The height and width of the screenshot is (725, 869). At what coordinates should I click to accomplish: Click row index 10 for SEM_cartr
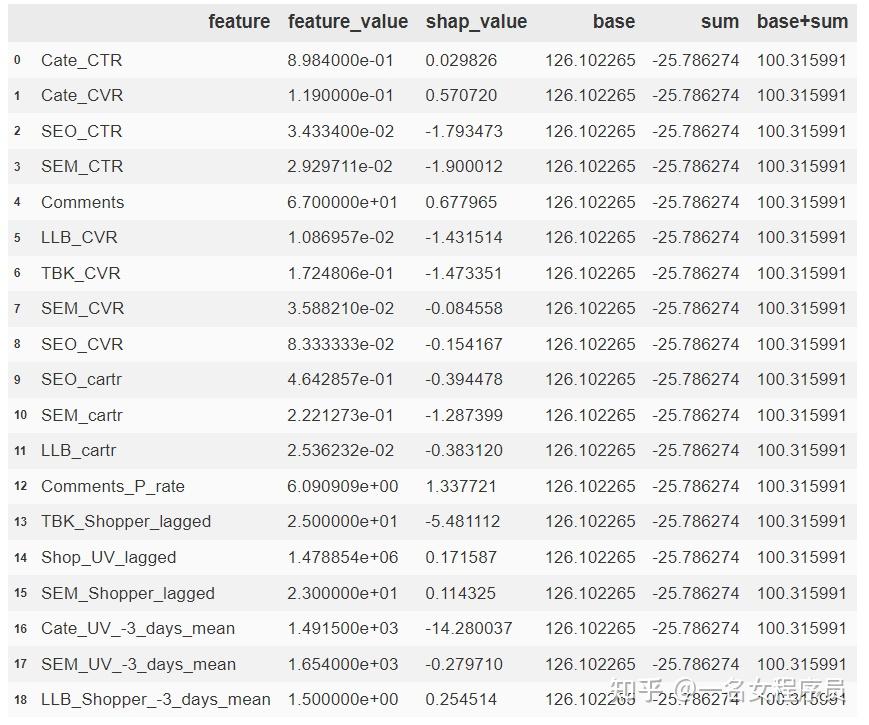coord(20,415)
